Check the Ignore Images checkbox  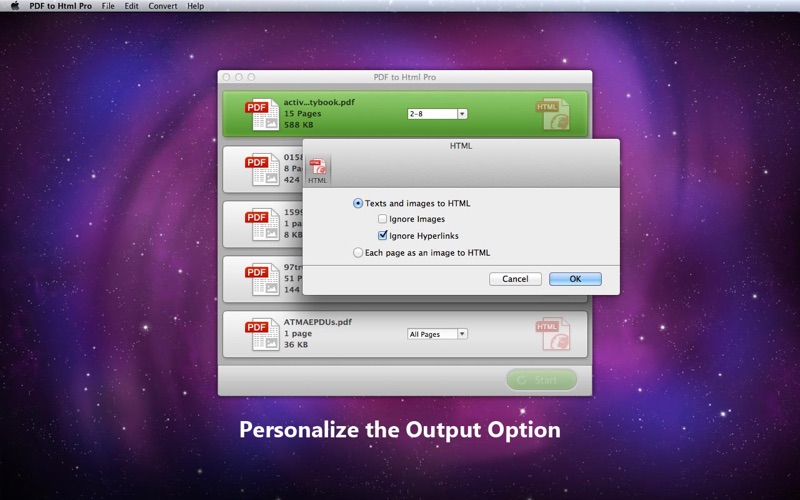click(x=382, y=219)
